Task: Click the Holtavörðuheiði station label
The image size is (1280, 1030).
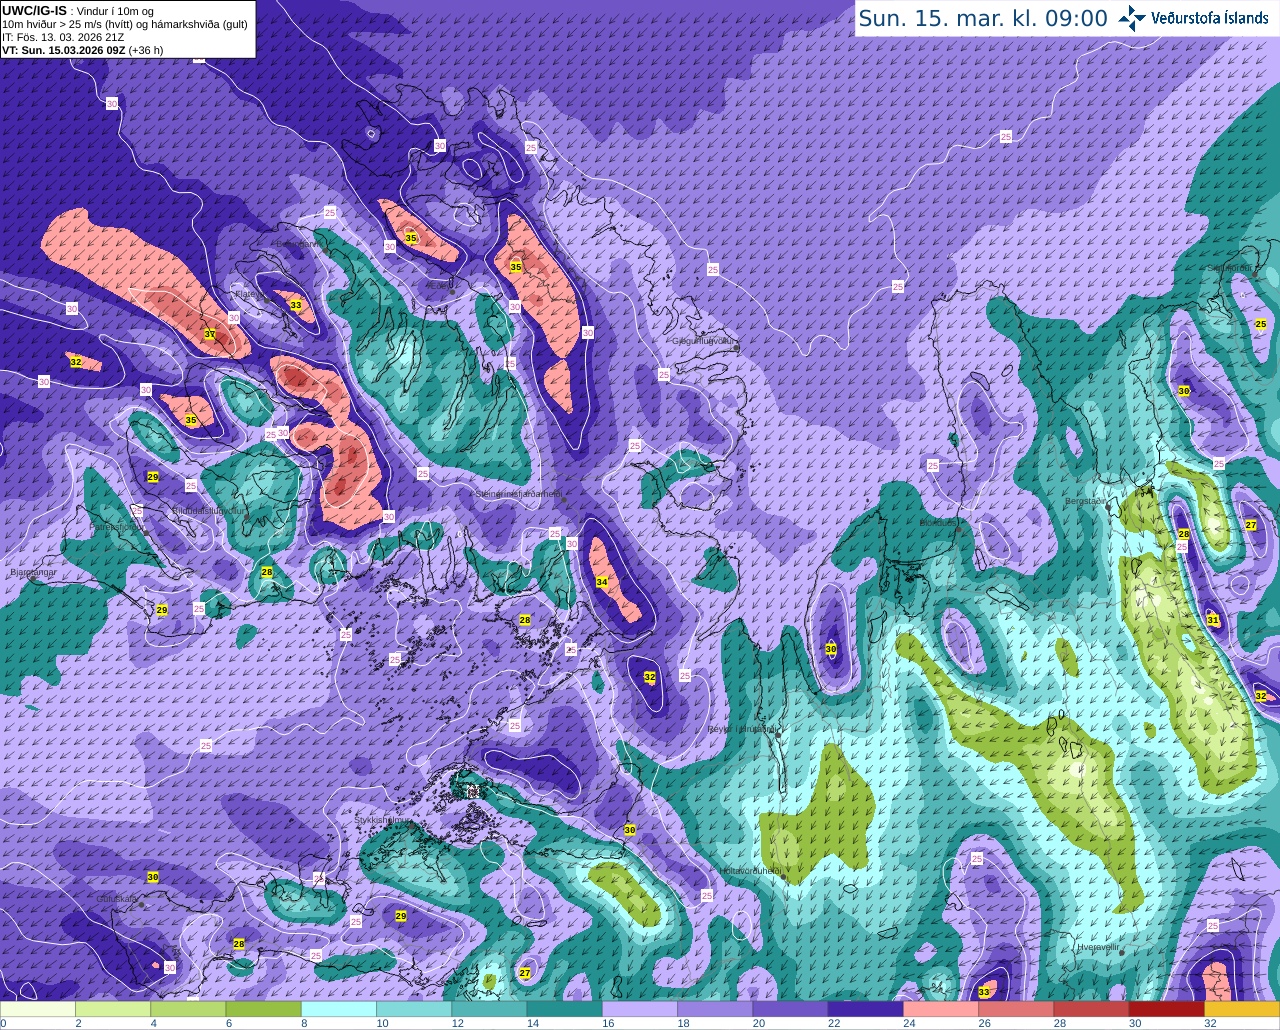Action: point(750,871)
